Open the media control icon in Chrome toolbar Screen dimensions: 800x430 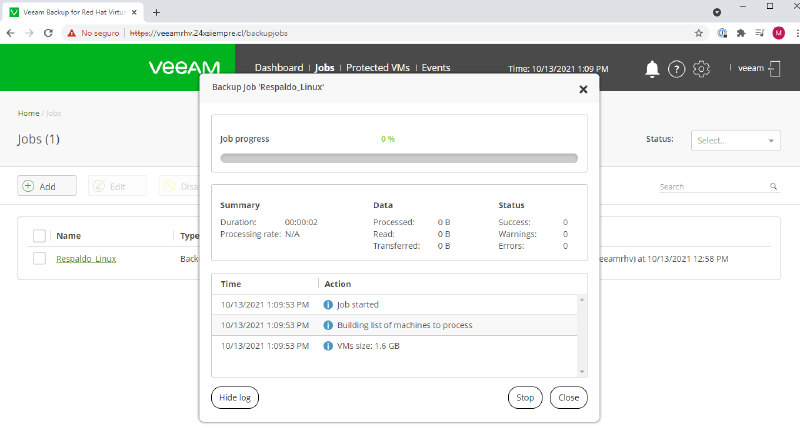point(760,33)
